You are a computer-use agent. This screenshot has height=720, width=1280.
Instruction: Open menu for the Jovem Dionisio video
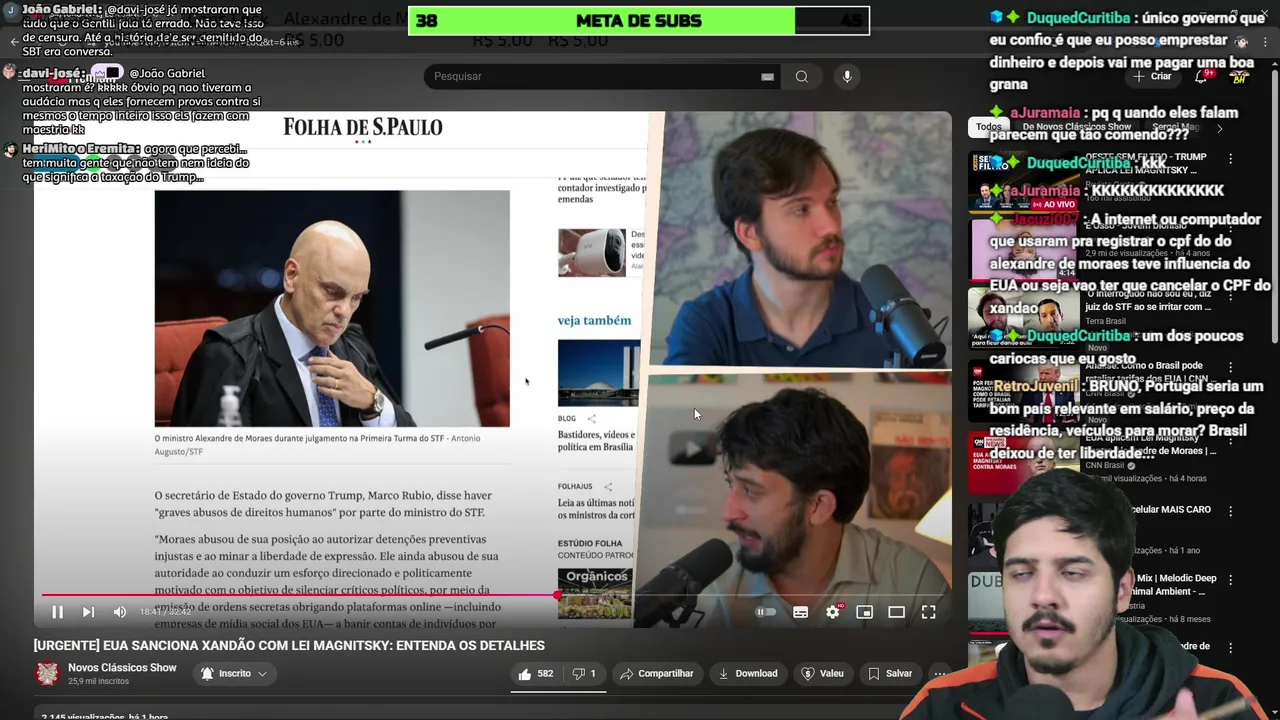(1231, 227)
